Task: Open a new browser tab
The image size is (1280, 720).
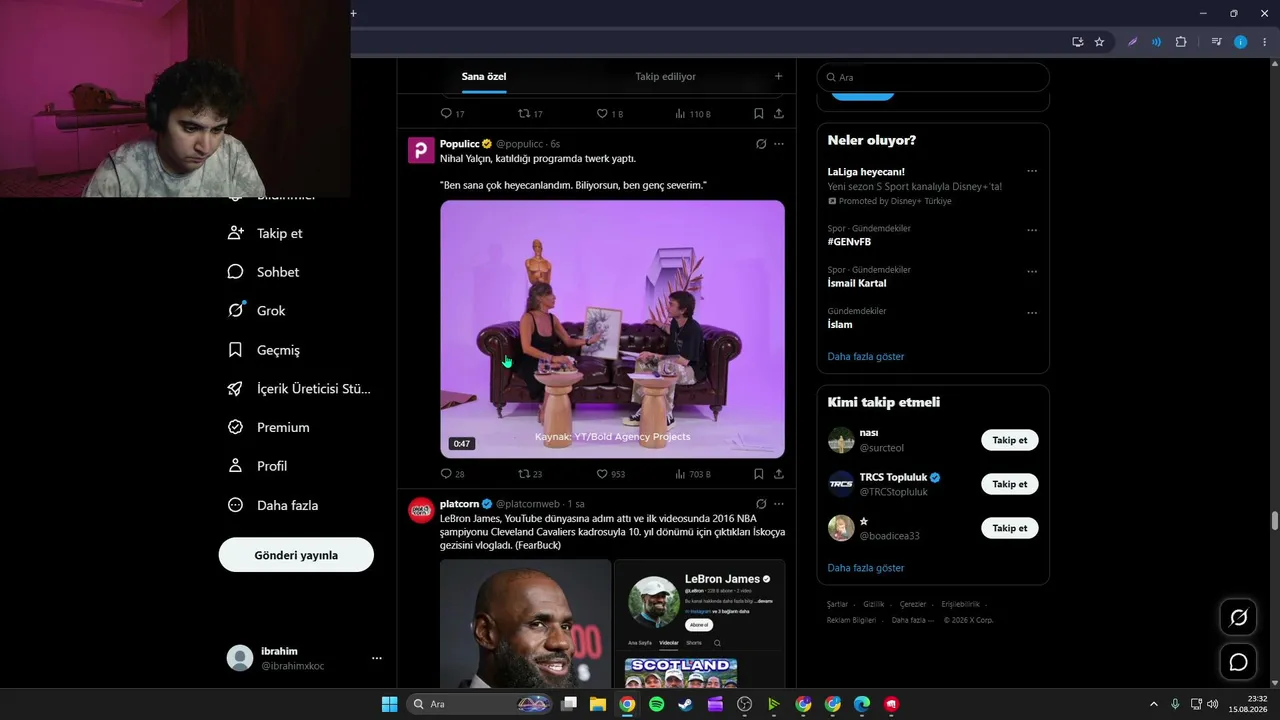Action: 353,13
